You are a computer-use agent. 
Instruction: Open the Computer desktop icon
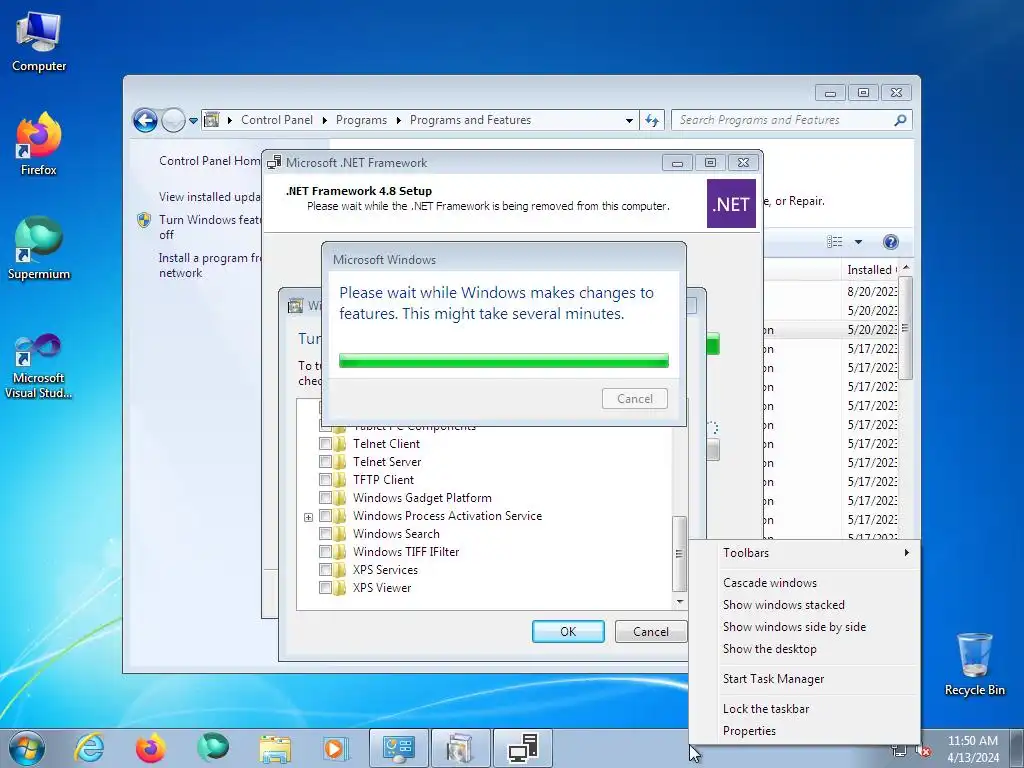coord(39,40)
